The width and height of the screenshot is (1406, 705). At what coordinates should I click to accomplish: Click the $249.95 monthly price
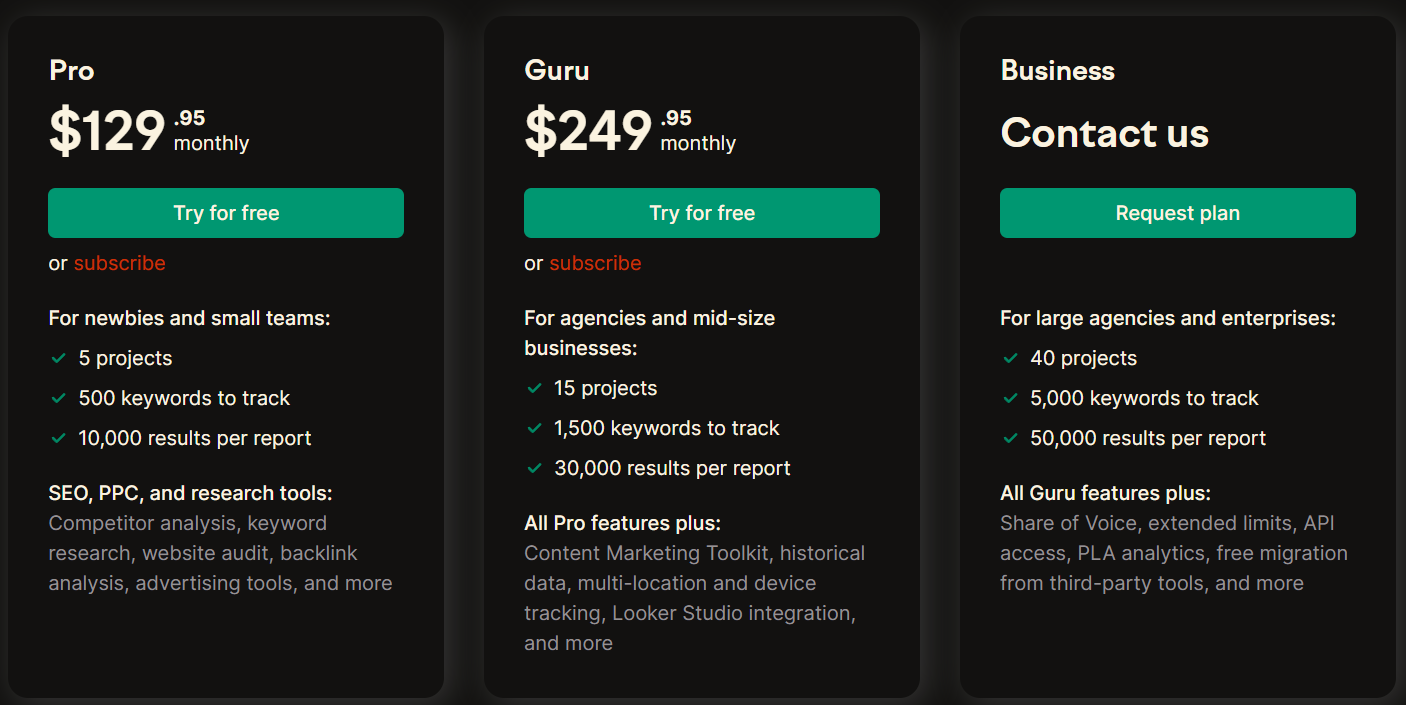tap(630, 131)
